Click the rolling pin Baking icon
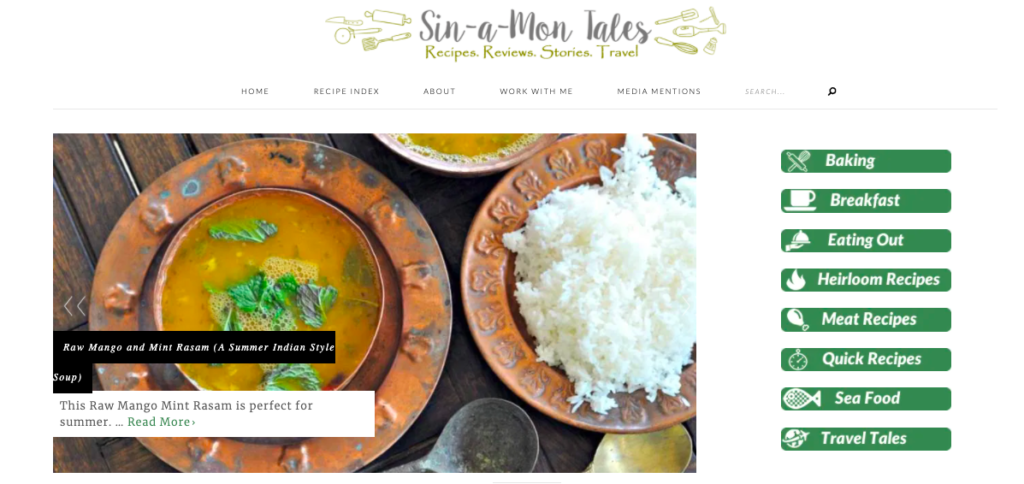This screenshot has width=1024, height=484. click(798, 161)
